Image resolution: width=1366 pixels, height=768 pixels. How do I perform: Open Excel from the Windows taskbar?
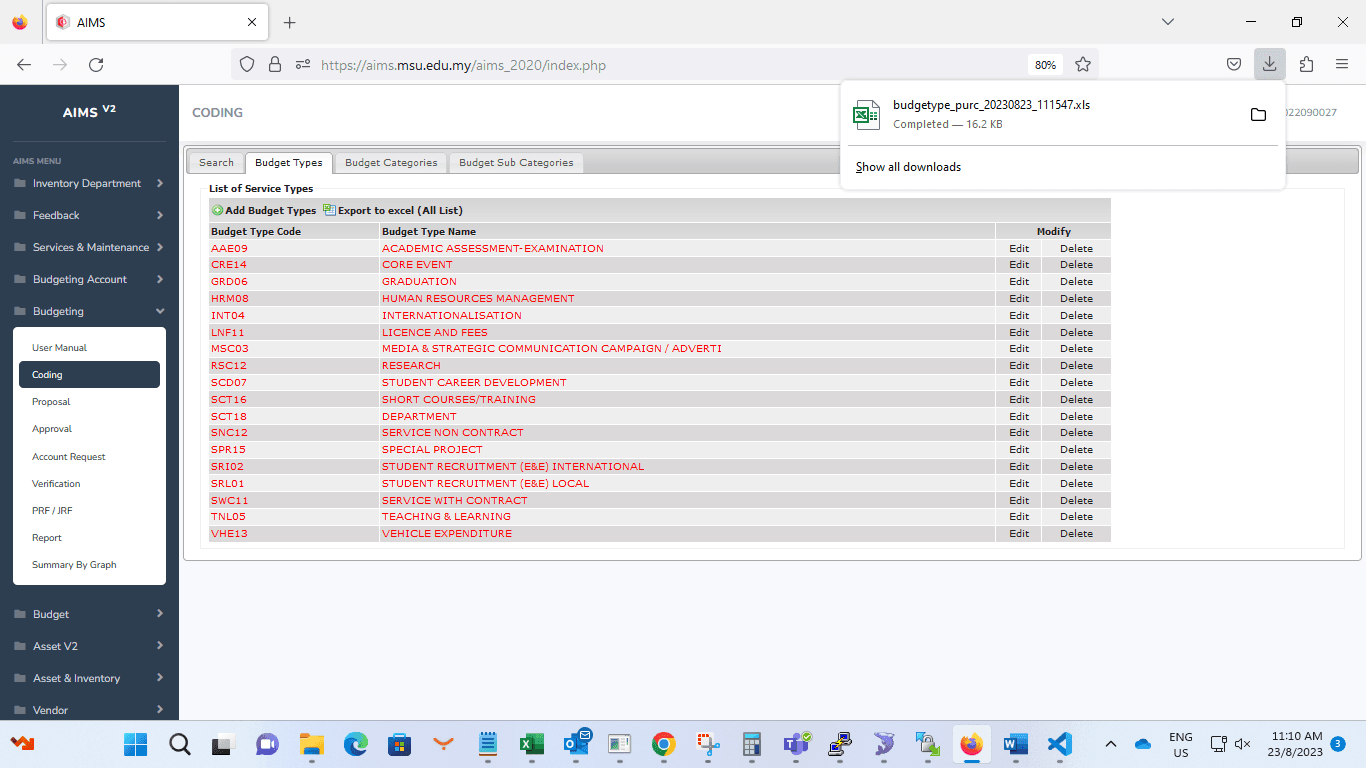pos(531,744)
